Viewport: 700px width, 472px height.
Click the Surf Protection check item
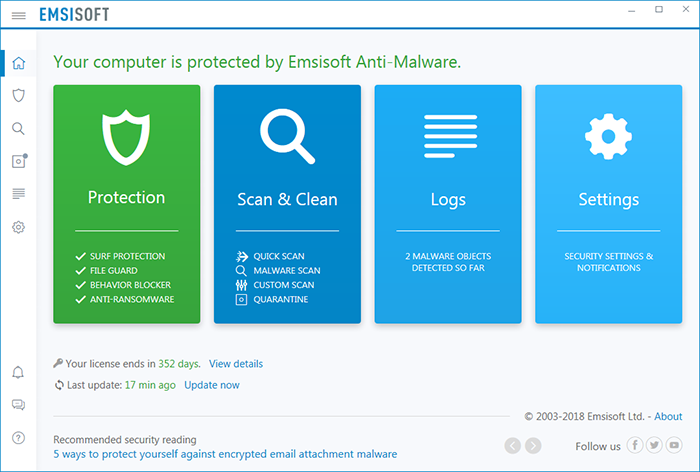[120, 256]
